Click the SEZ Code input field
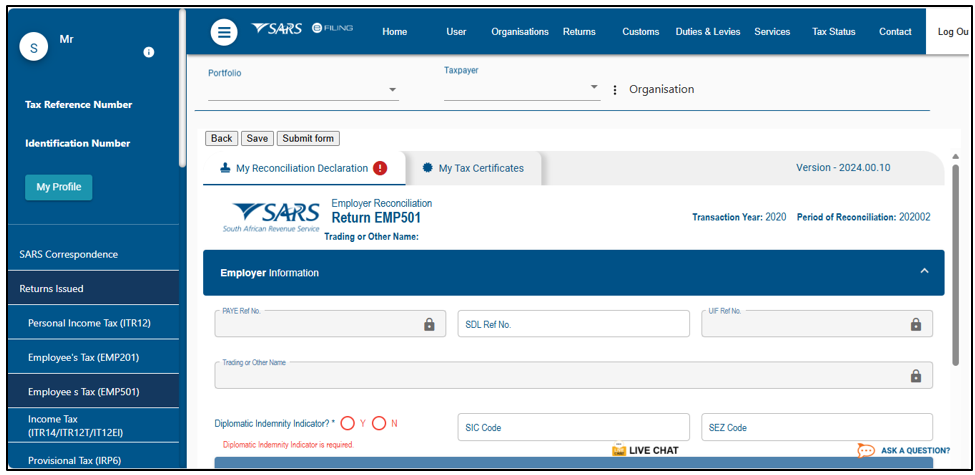 click(817, 427)
